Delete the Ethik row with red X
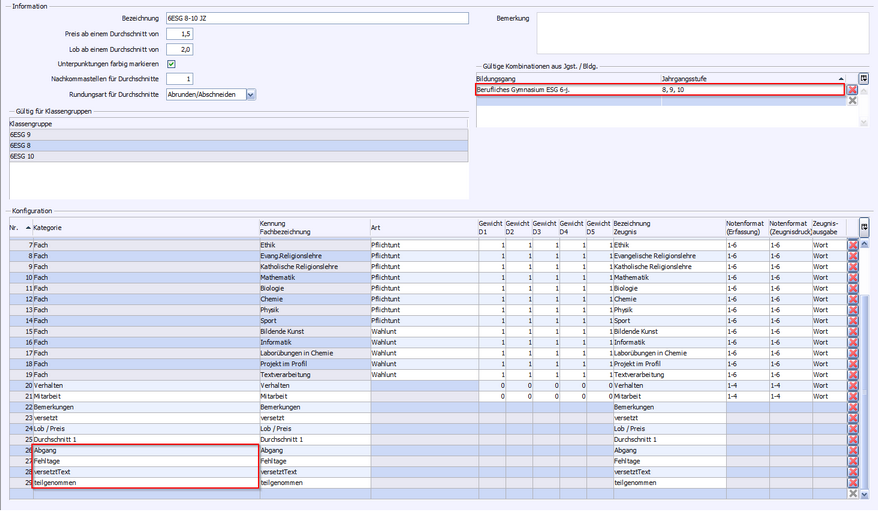Screen dimensions: 878x511 click(853, 245)
